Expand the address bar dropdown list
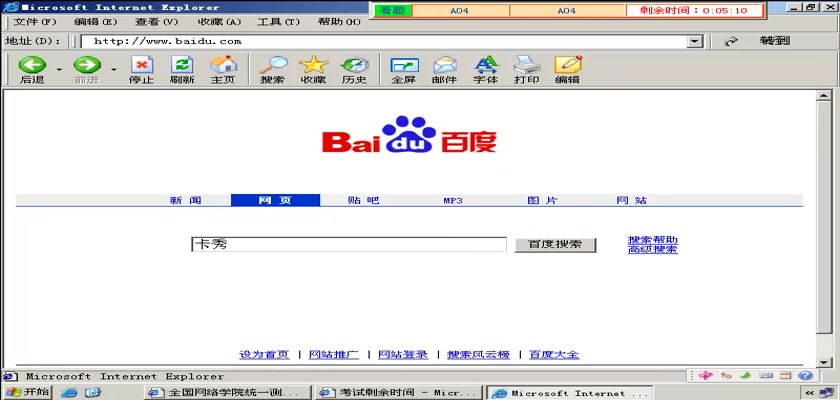840x400 pixels. pyautogui.click(x=695, y=42)
